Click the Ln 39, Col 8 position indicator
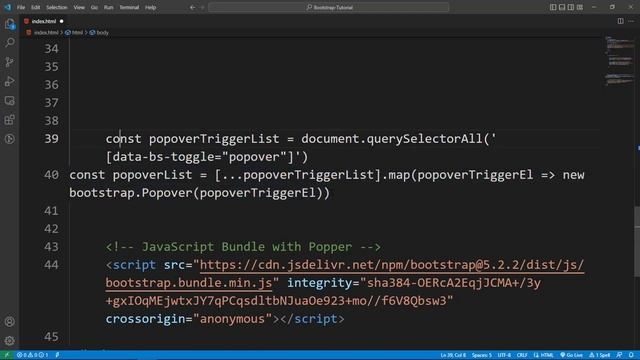This screenshot has width=640, height=360. pos(453,355)
